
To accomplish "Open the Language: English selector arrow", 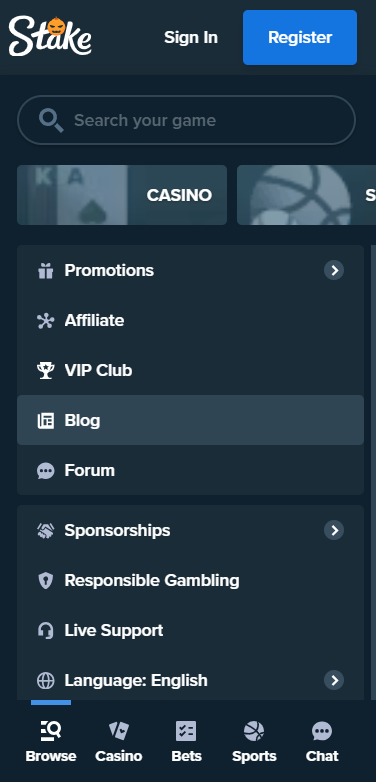I will point(334,680).
